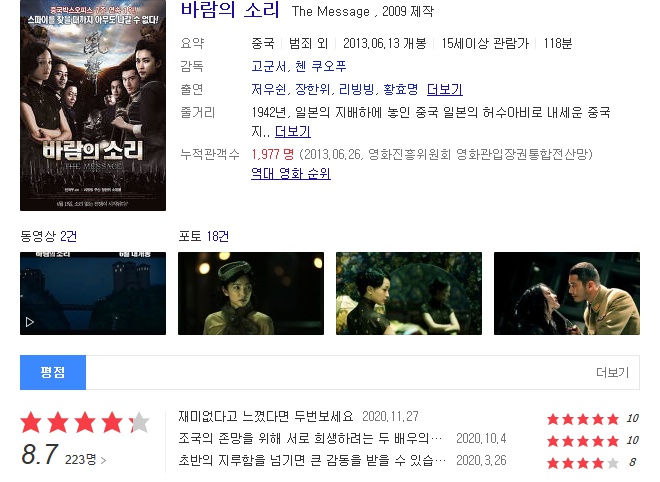Open actor 저우쉰 link
Image resolution: width=660 pixels, height=482 pixels.
[x=269, y=89]
